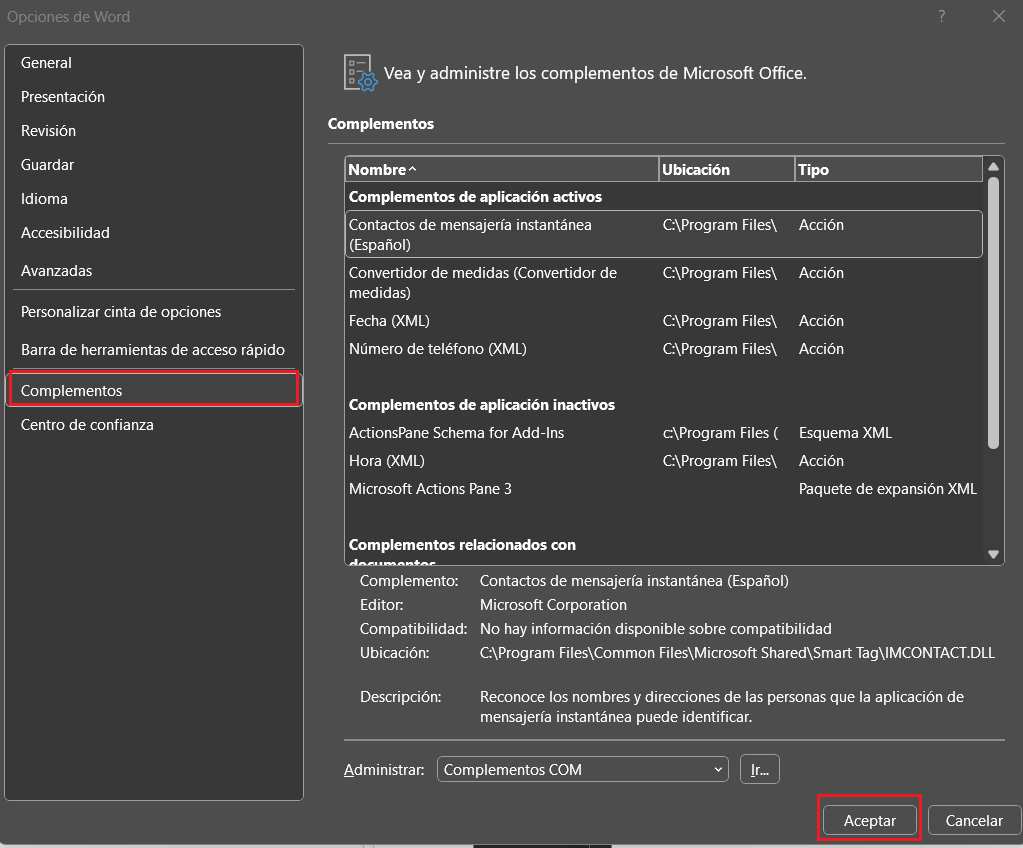
Task: Select Barra de herramientas de acceso rápido
Action: pos(153,350)
